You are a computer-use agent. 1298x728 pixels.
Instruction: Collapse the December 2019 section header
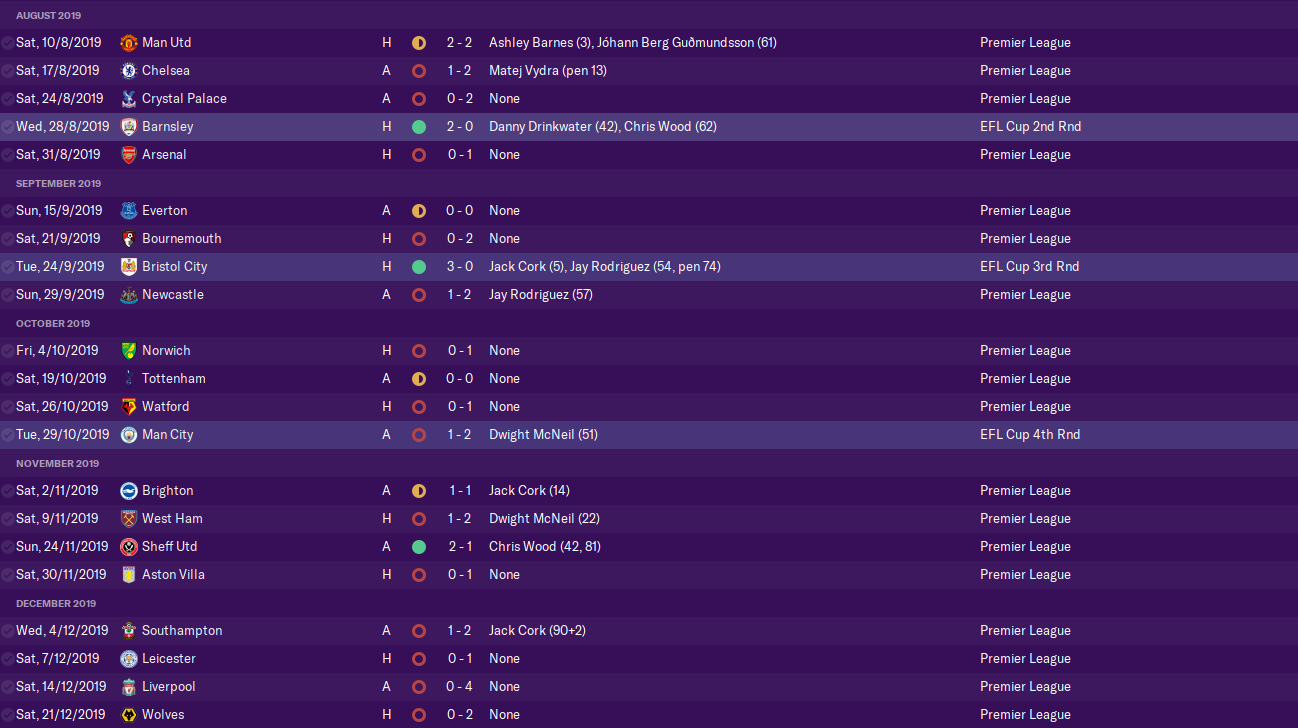click(x=56, y=604)
